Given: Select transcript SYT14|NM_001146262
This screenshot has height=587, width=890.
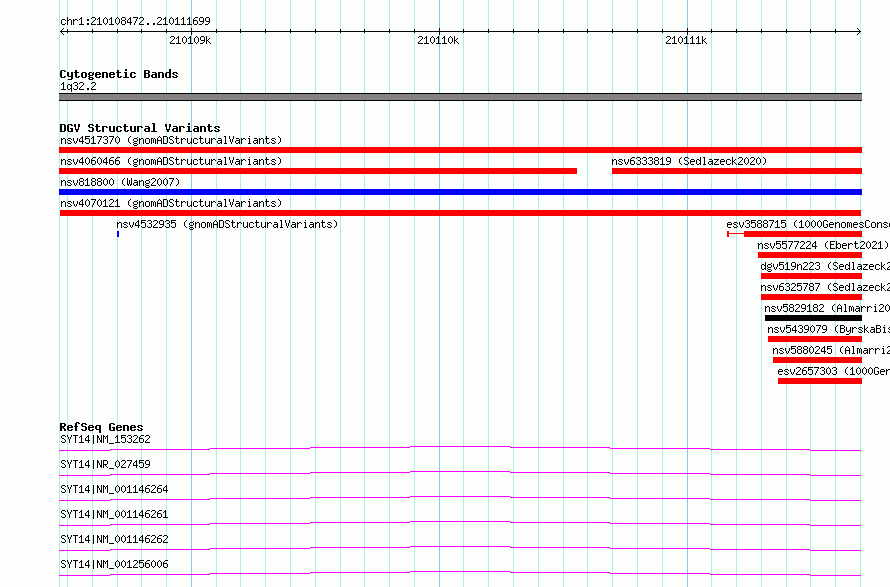Looking at the screenshot, I should click(114, 539).
